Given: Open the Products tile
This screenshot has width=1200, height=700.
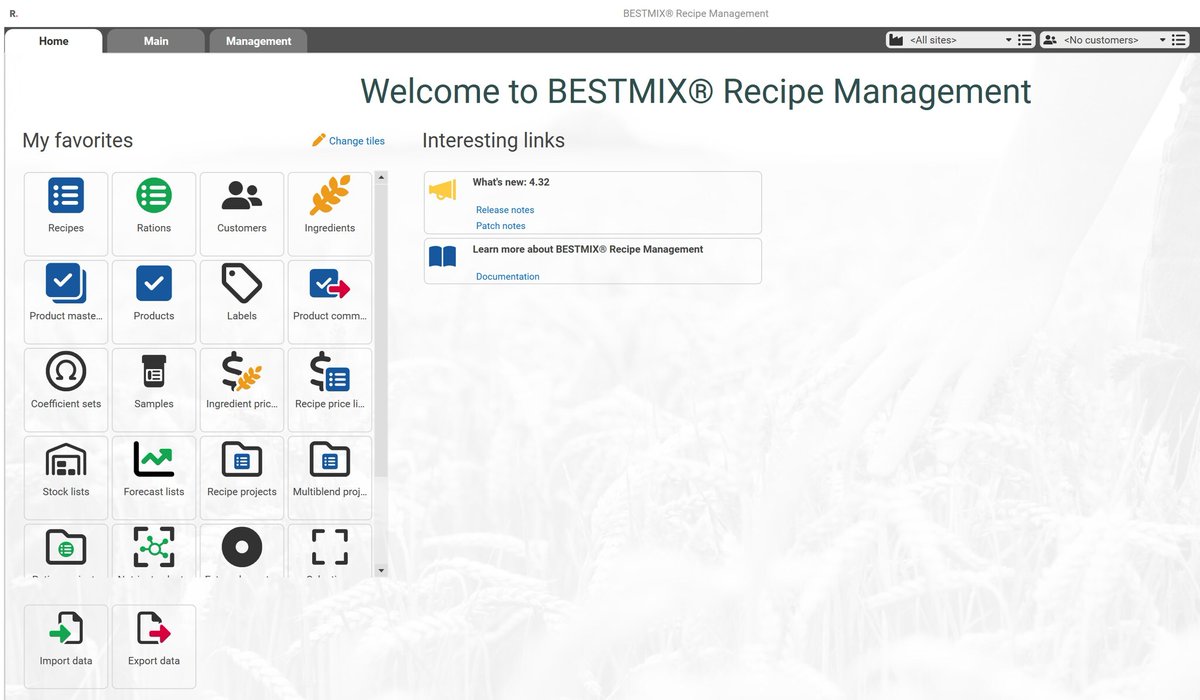Looking at the screenshot, I should [x=154, y=301].
